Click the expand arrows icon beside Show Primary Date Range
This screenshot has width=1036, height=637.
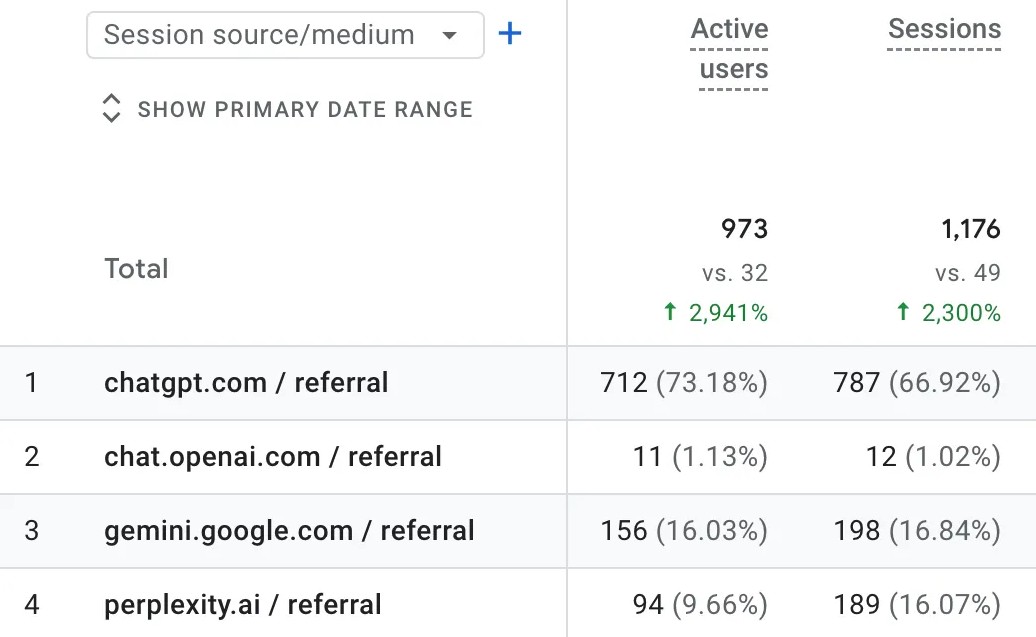coord(112,109)
